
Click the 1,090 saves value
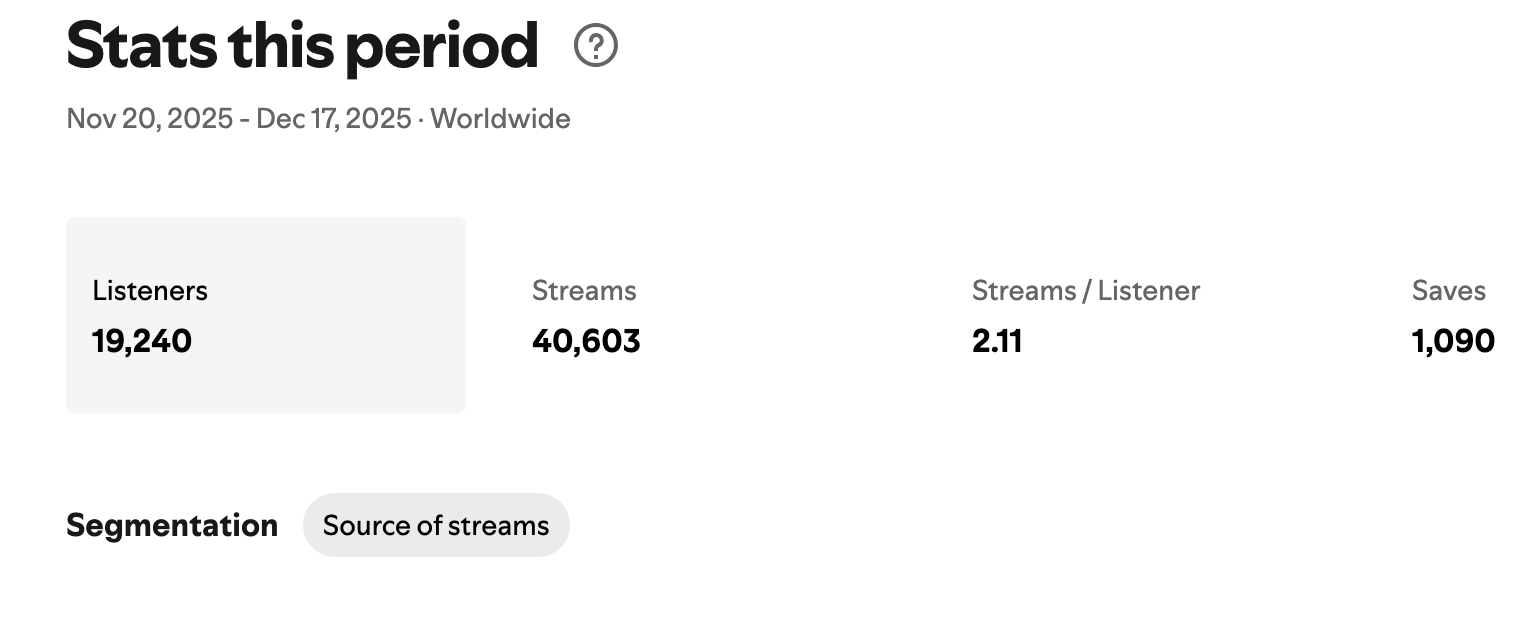[x=1453, y=341]
